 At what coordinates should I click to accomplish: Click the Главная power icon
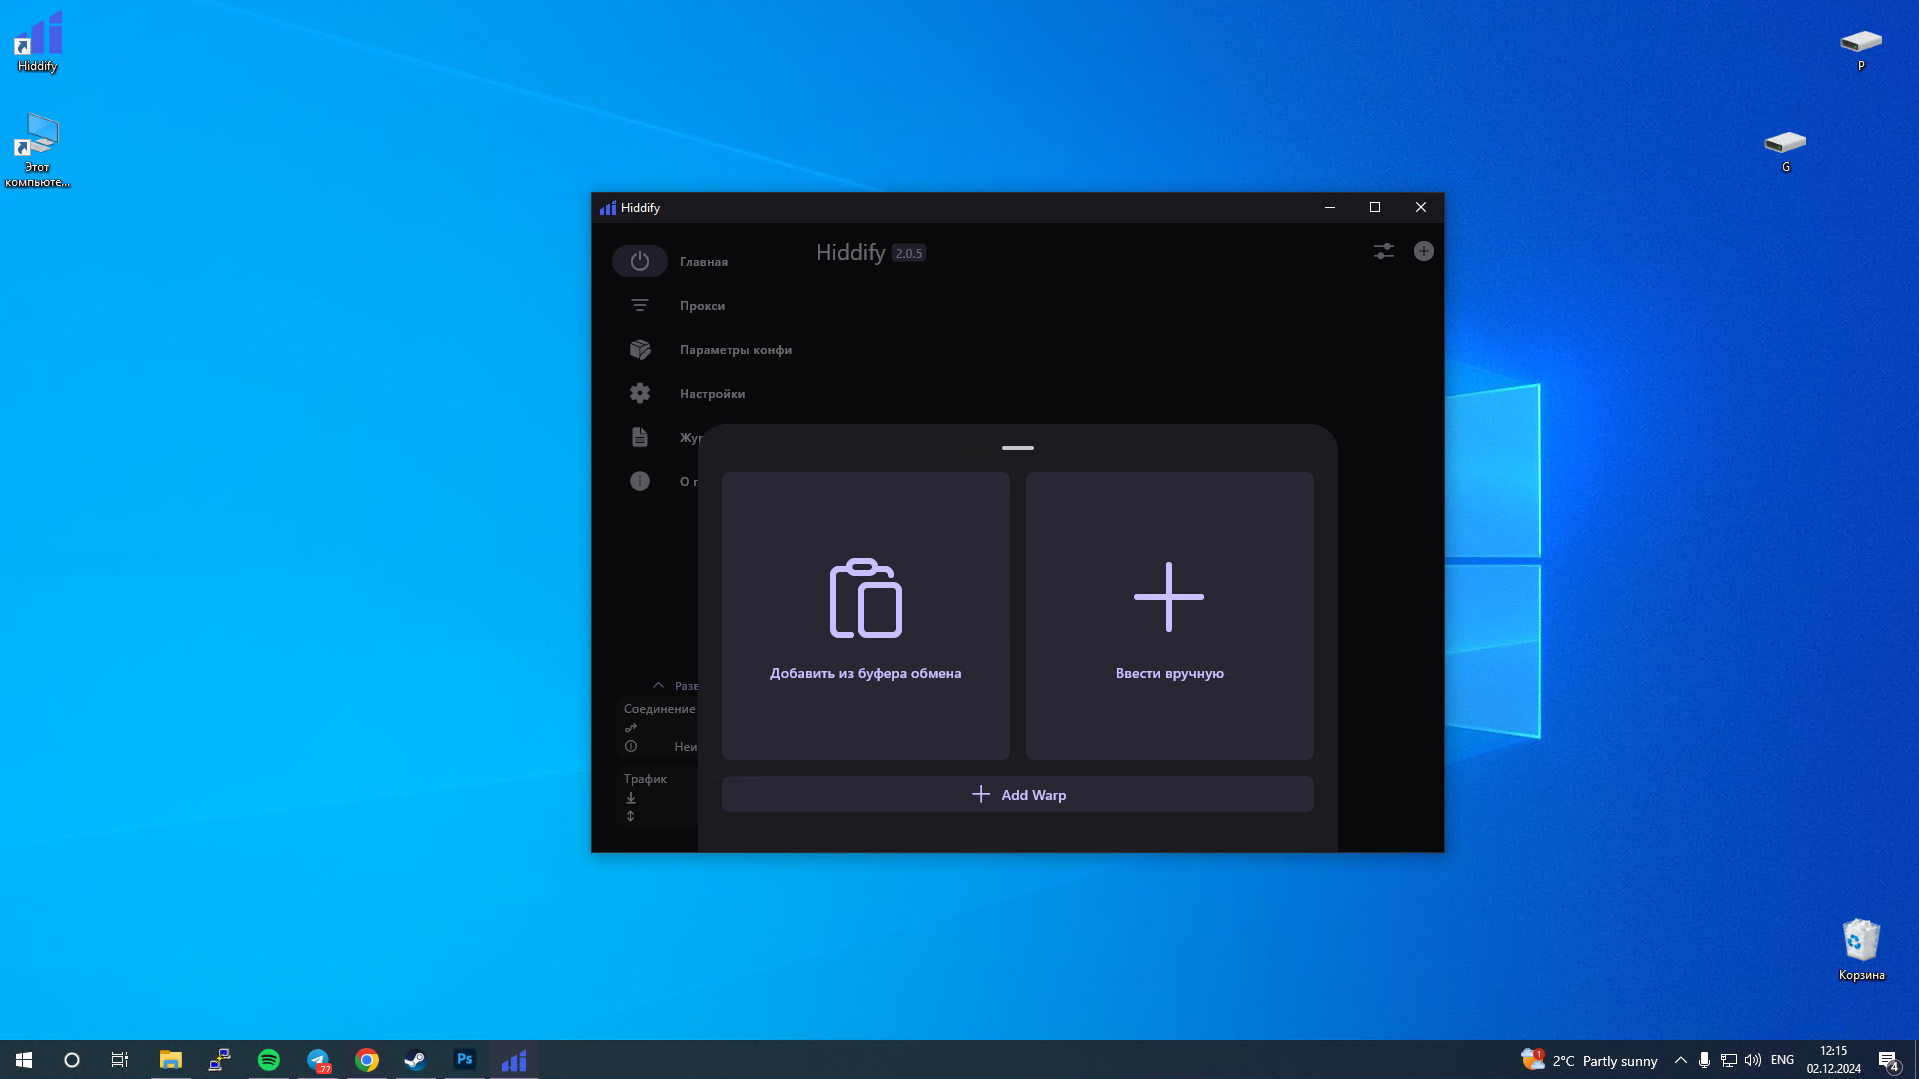[x=640, y=261]
